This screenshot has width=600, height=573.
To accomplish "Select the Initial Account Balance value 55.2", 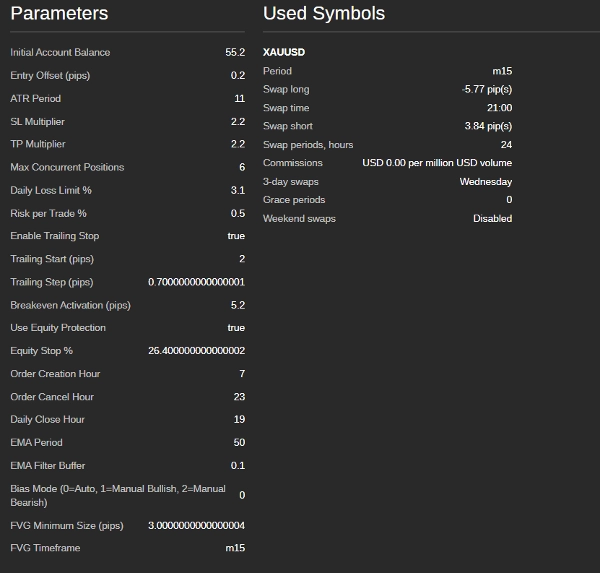I will coord(235,52).
